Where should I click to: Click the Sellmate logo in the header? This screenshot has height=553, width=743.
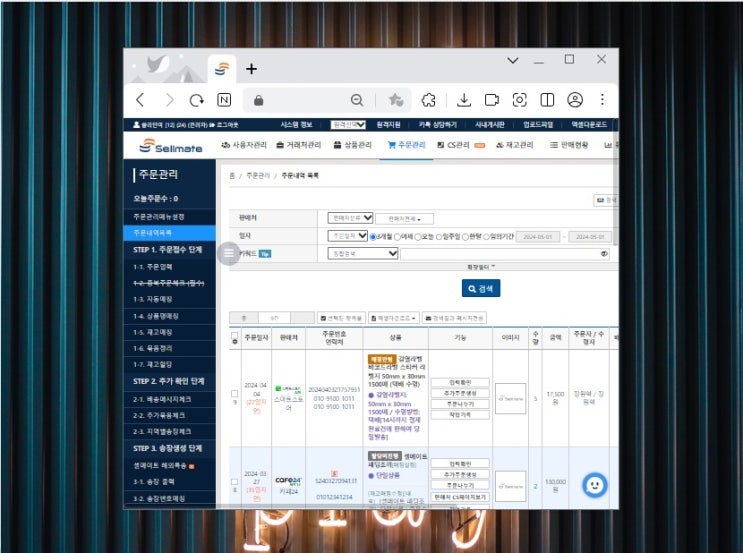[x=171, y=145]
